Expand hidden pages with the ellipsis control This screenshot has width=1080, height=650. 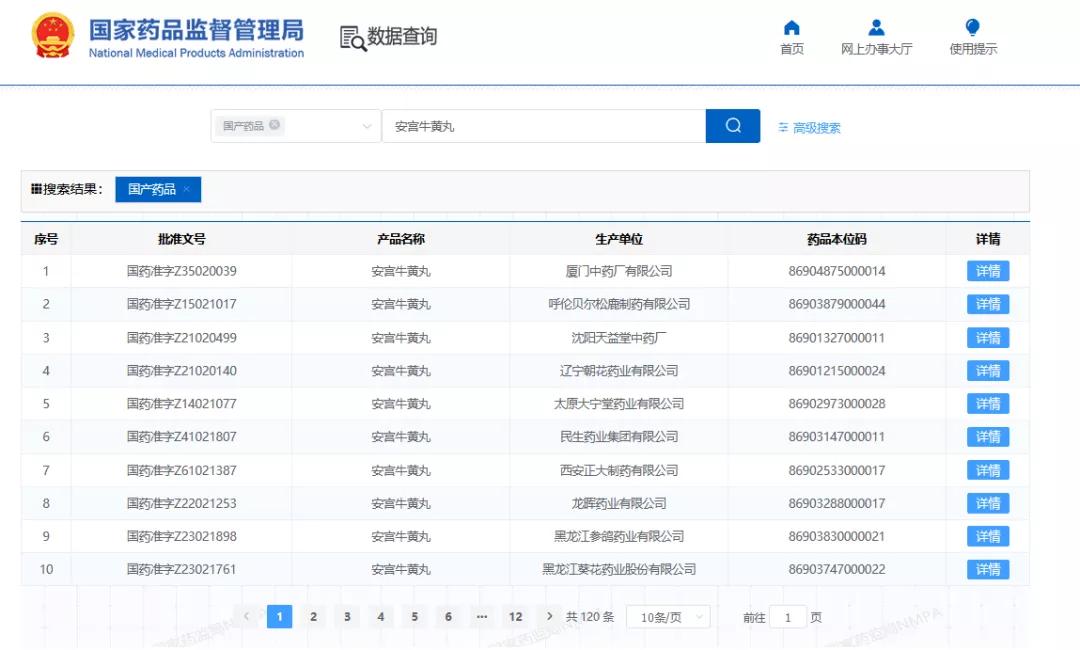pos(482,617)
